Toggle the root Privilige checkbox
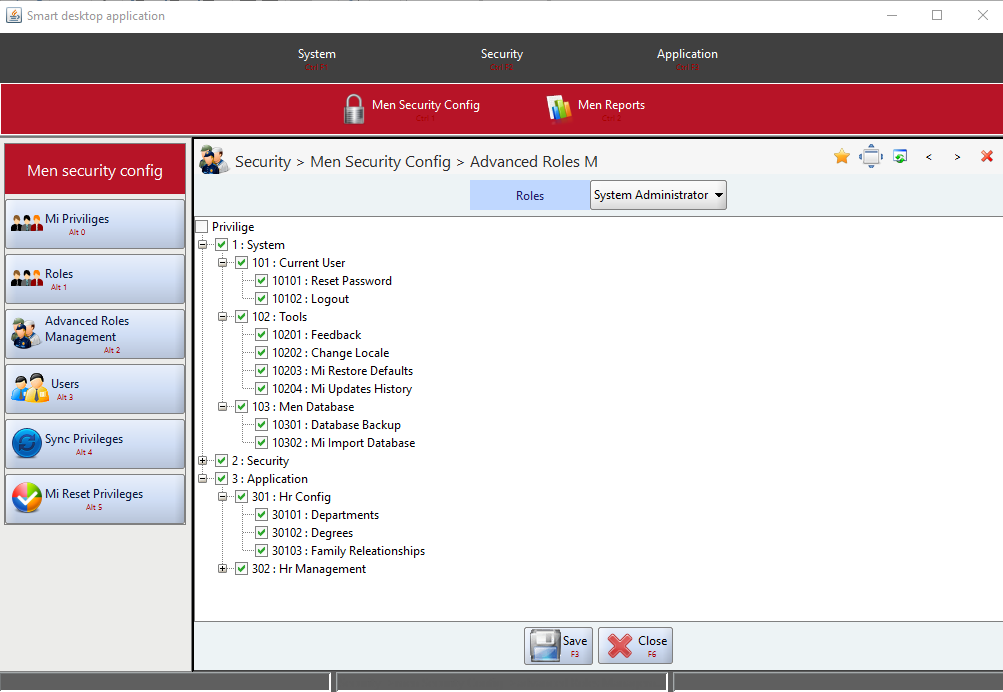This screenshot has height=692, width=1003. tap(202, 227)
